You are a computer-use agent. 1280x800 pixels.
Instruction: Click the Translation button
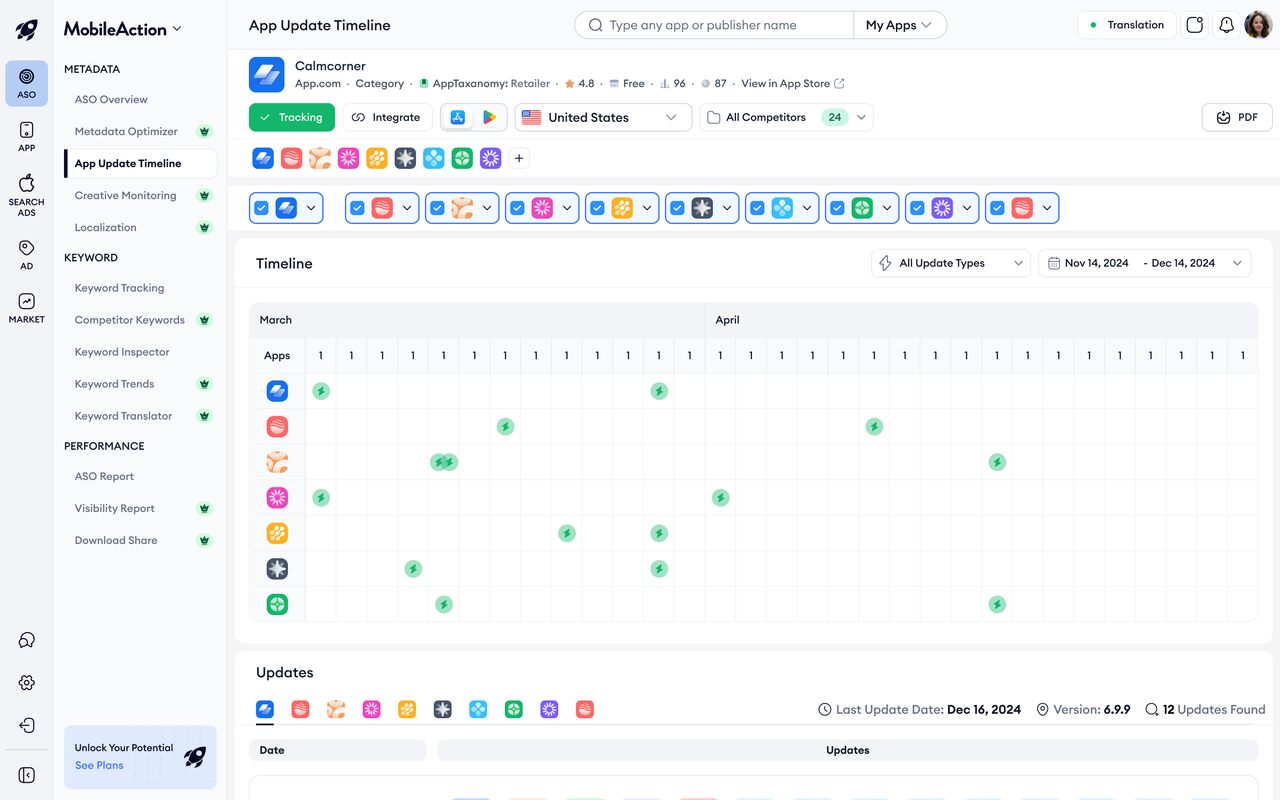coord(1126,25)
